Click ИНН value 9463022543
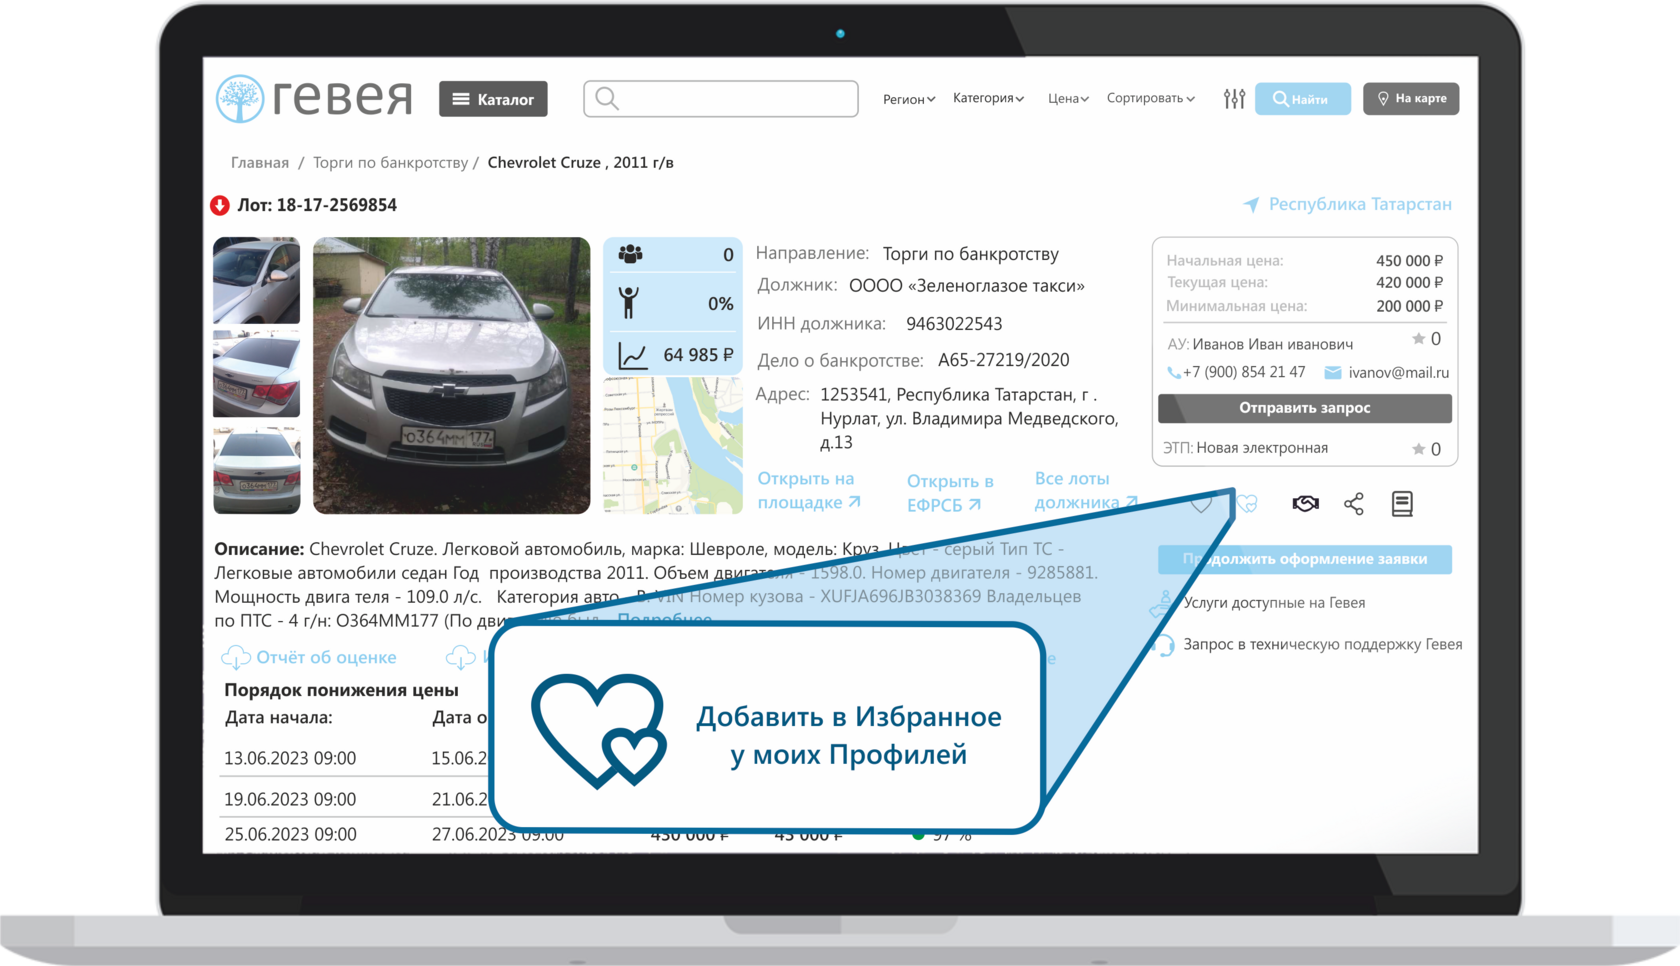Screen dimensions: 1680x966 [954, 324]
